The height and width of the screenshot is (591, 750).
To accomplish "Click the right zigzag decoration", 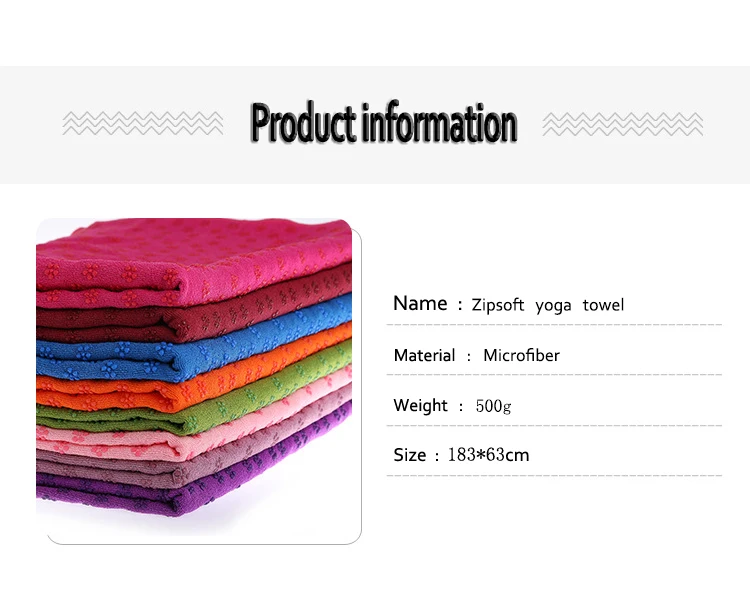I will 623,124.
